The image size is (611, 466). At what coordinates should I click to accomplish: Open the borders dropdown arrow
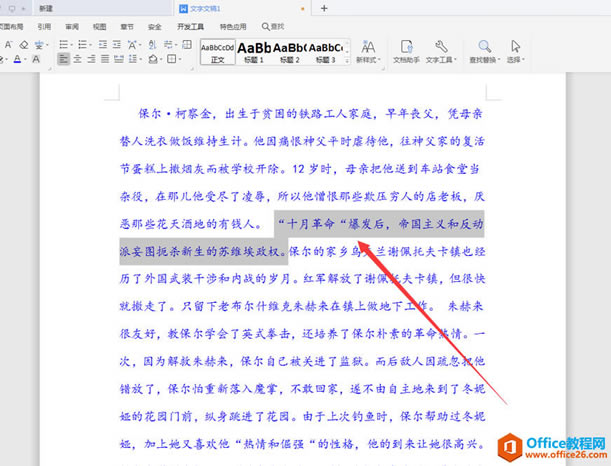(180, 60)
